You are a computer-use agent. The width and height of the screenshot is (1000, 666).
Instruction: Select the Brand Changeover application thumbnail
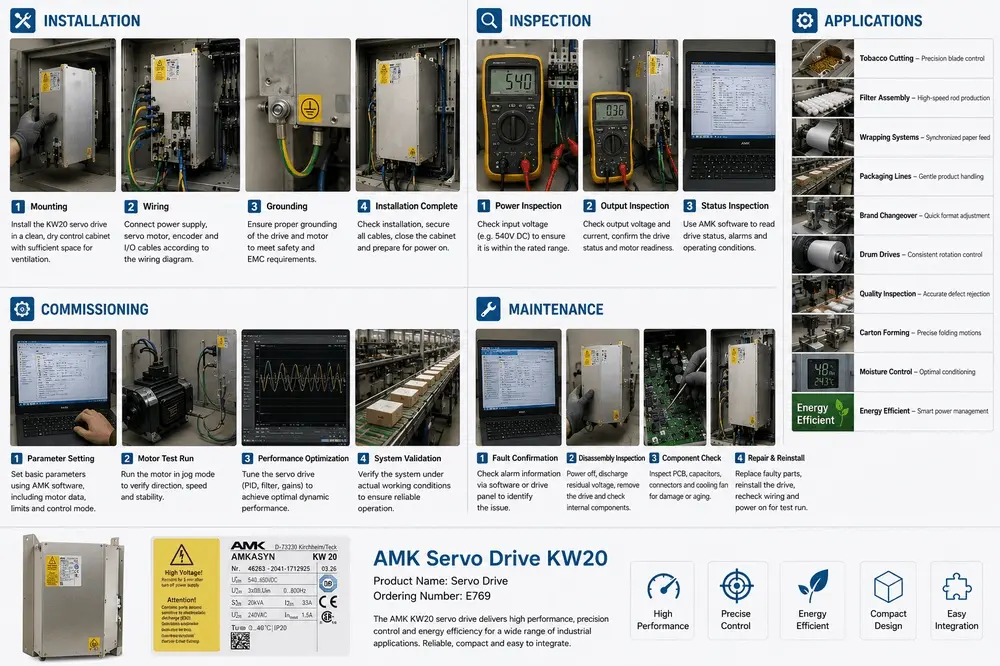[823, 216]
